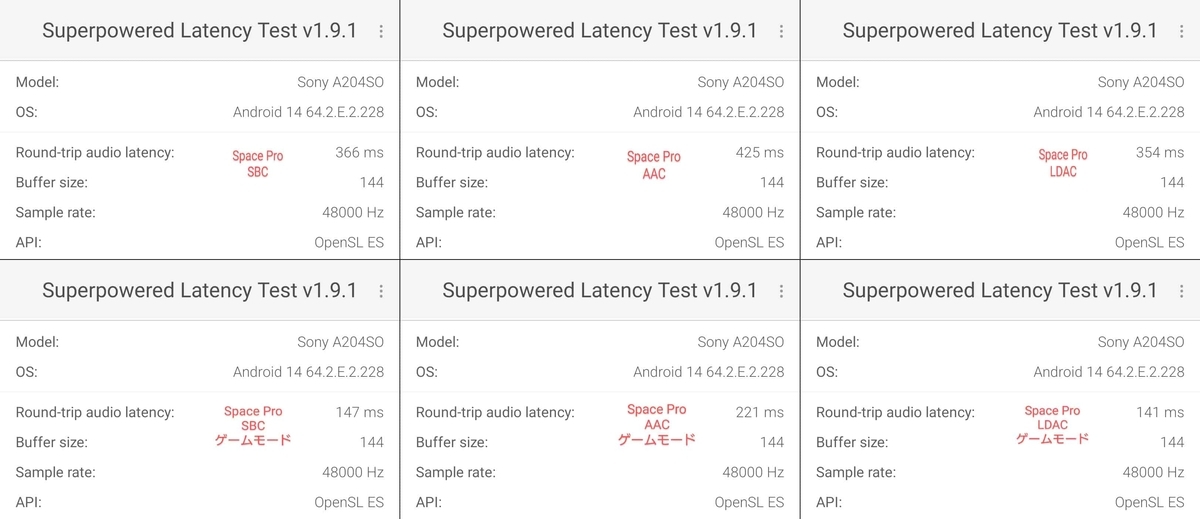The height and width of the screenshot is (519, 1200).
Task: Click the red Space Pro AAC label without ゲームモード
Action: pos(654,165)
